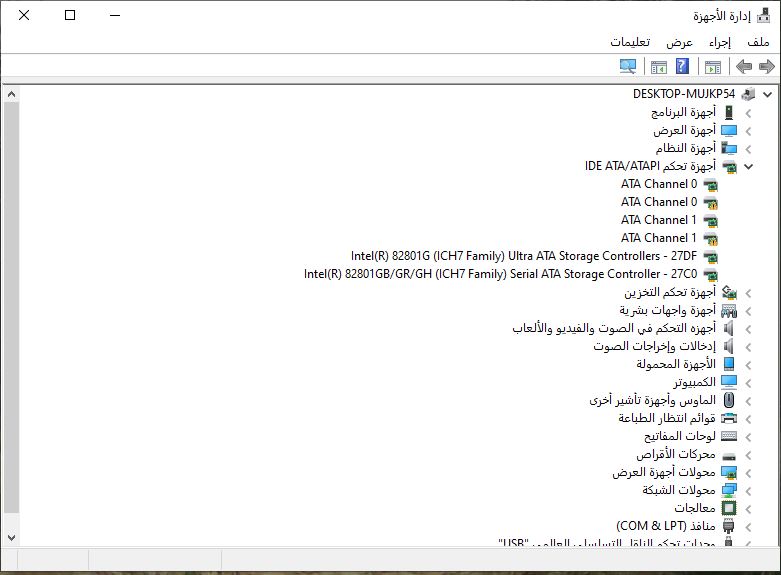Expand the محولات الشبكة category
This screenshot has width=781, height=575.
(748, 491)
